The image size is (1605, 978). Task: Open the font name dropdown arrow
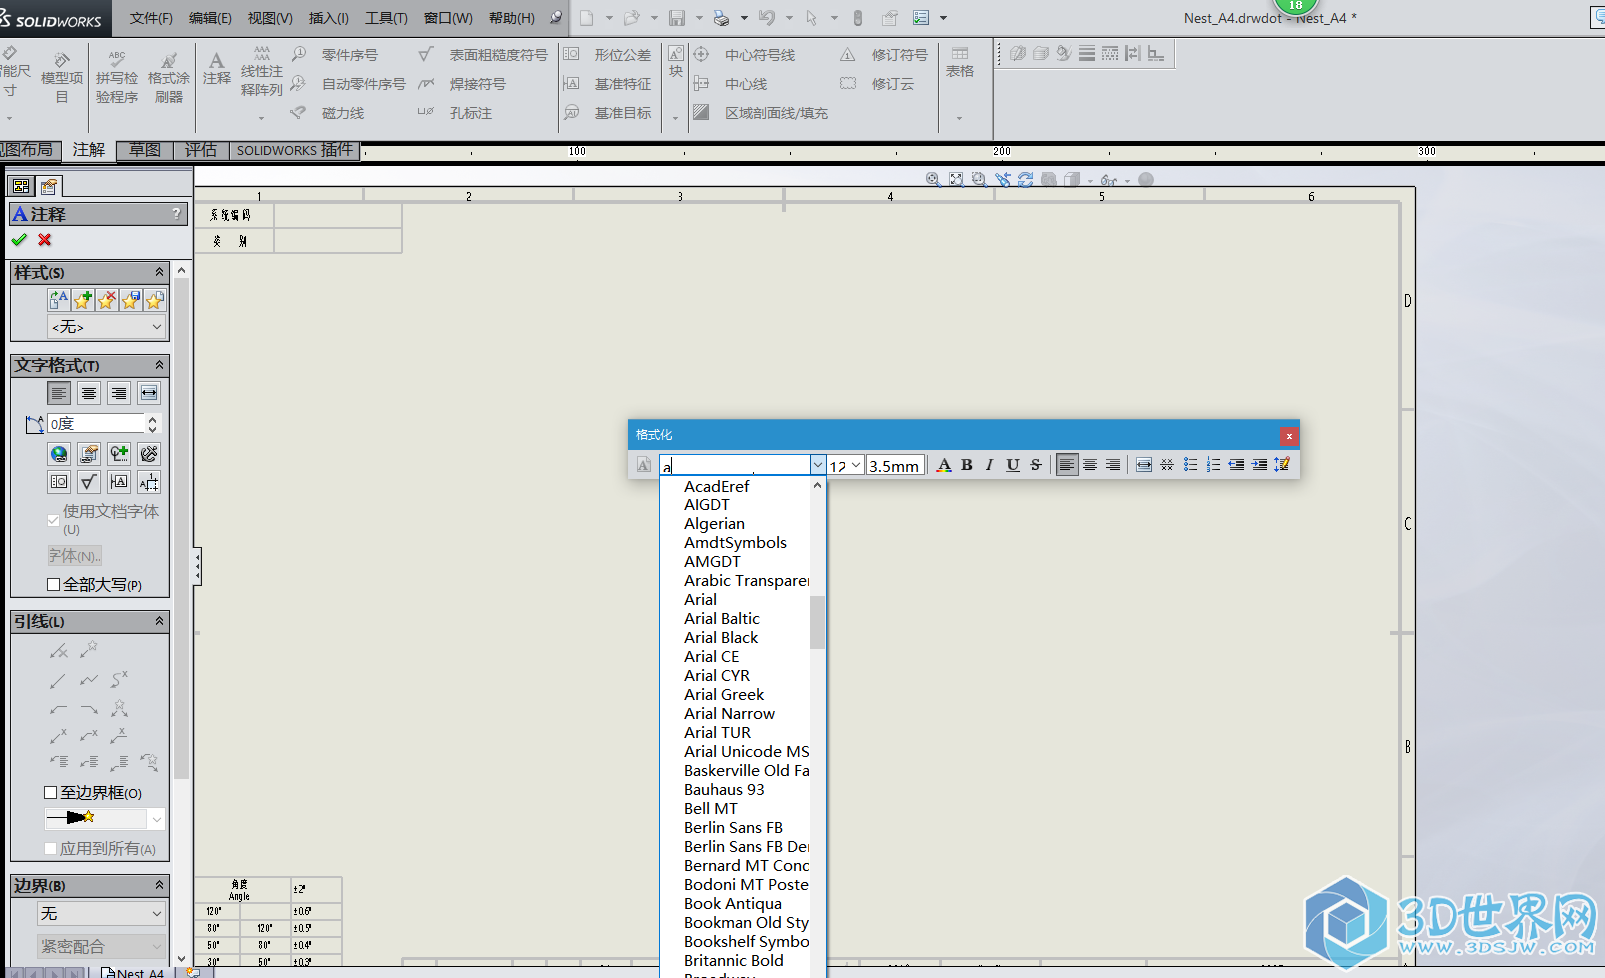[x=818, y=465]
